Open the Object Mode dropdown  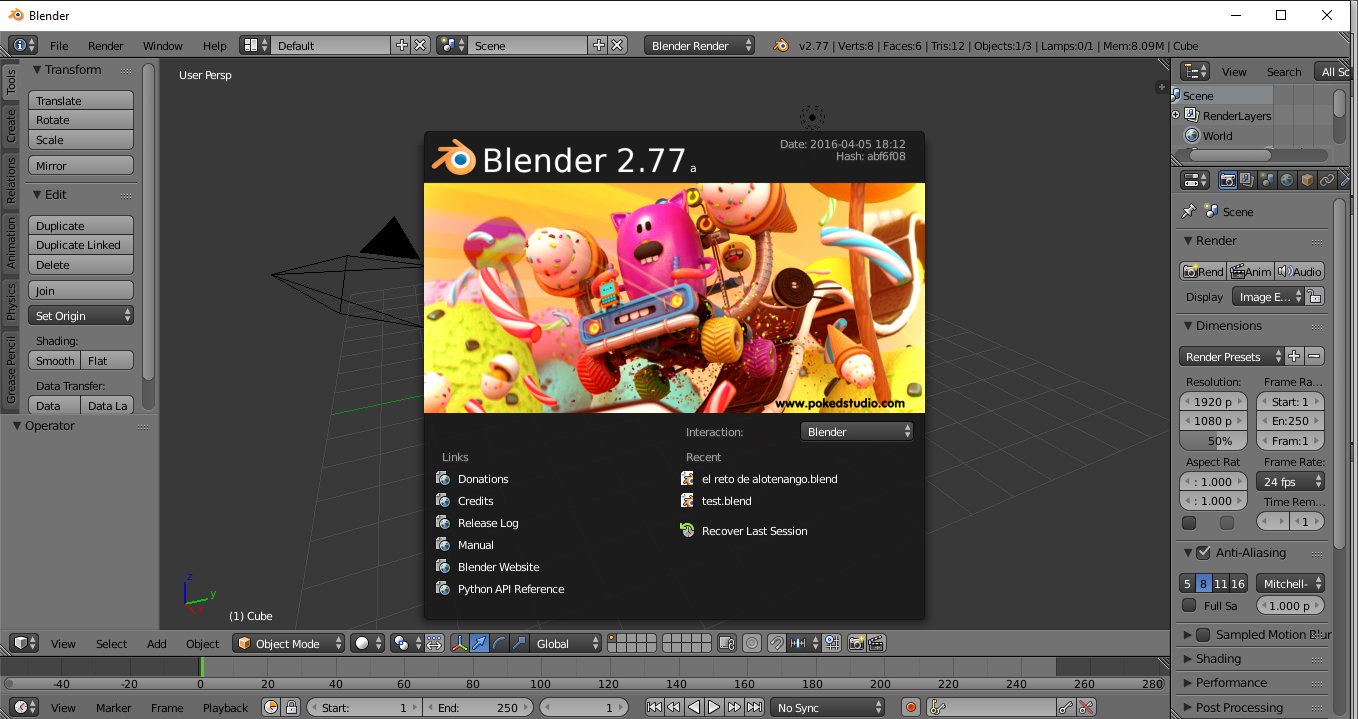289,643
